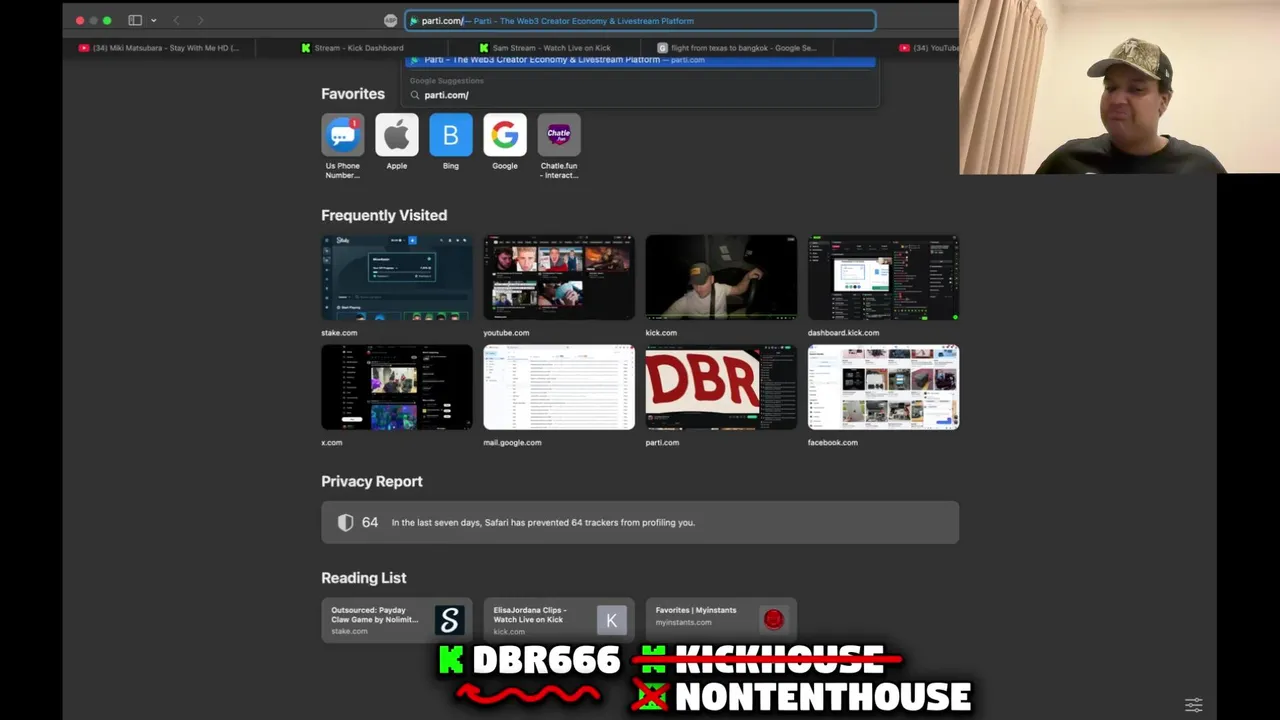Click the Kick favicon on Sam Stream tab

pos(484,48)
